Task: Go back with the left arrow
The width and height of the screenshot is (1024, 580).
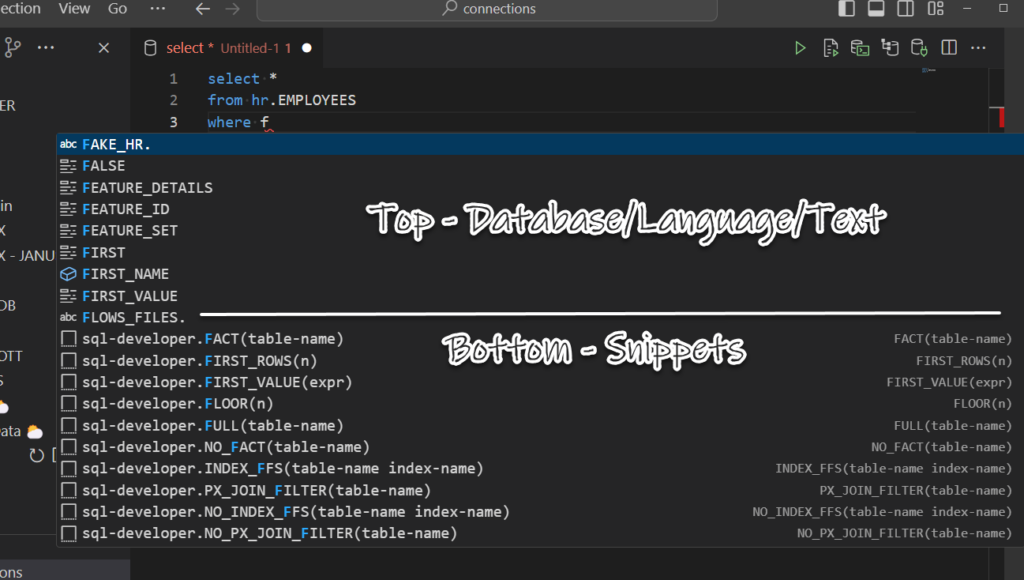Action: coord(203,8)
